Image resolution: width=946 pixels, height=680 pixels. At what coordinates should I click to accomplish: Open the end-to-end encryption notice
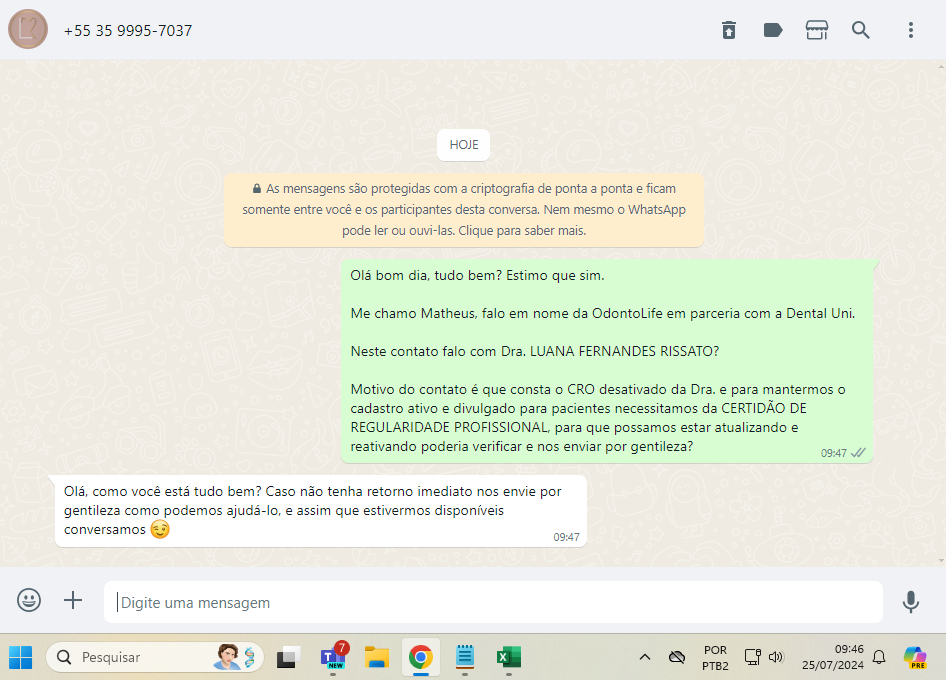pyautogui.click(x=464, y=209)
